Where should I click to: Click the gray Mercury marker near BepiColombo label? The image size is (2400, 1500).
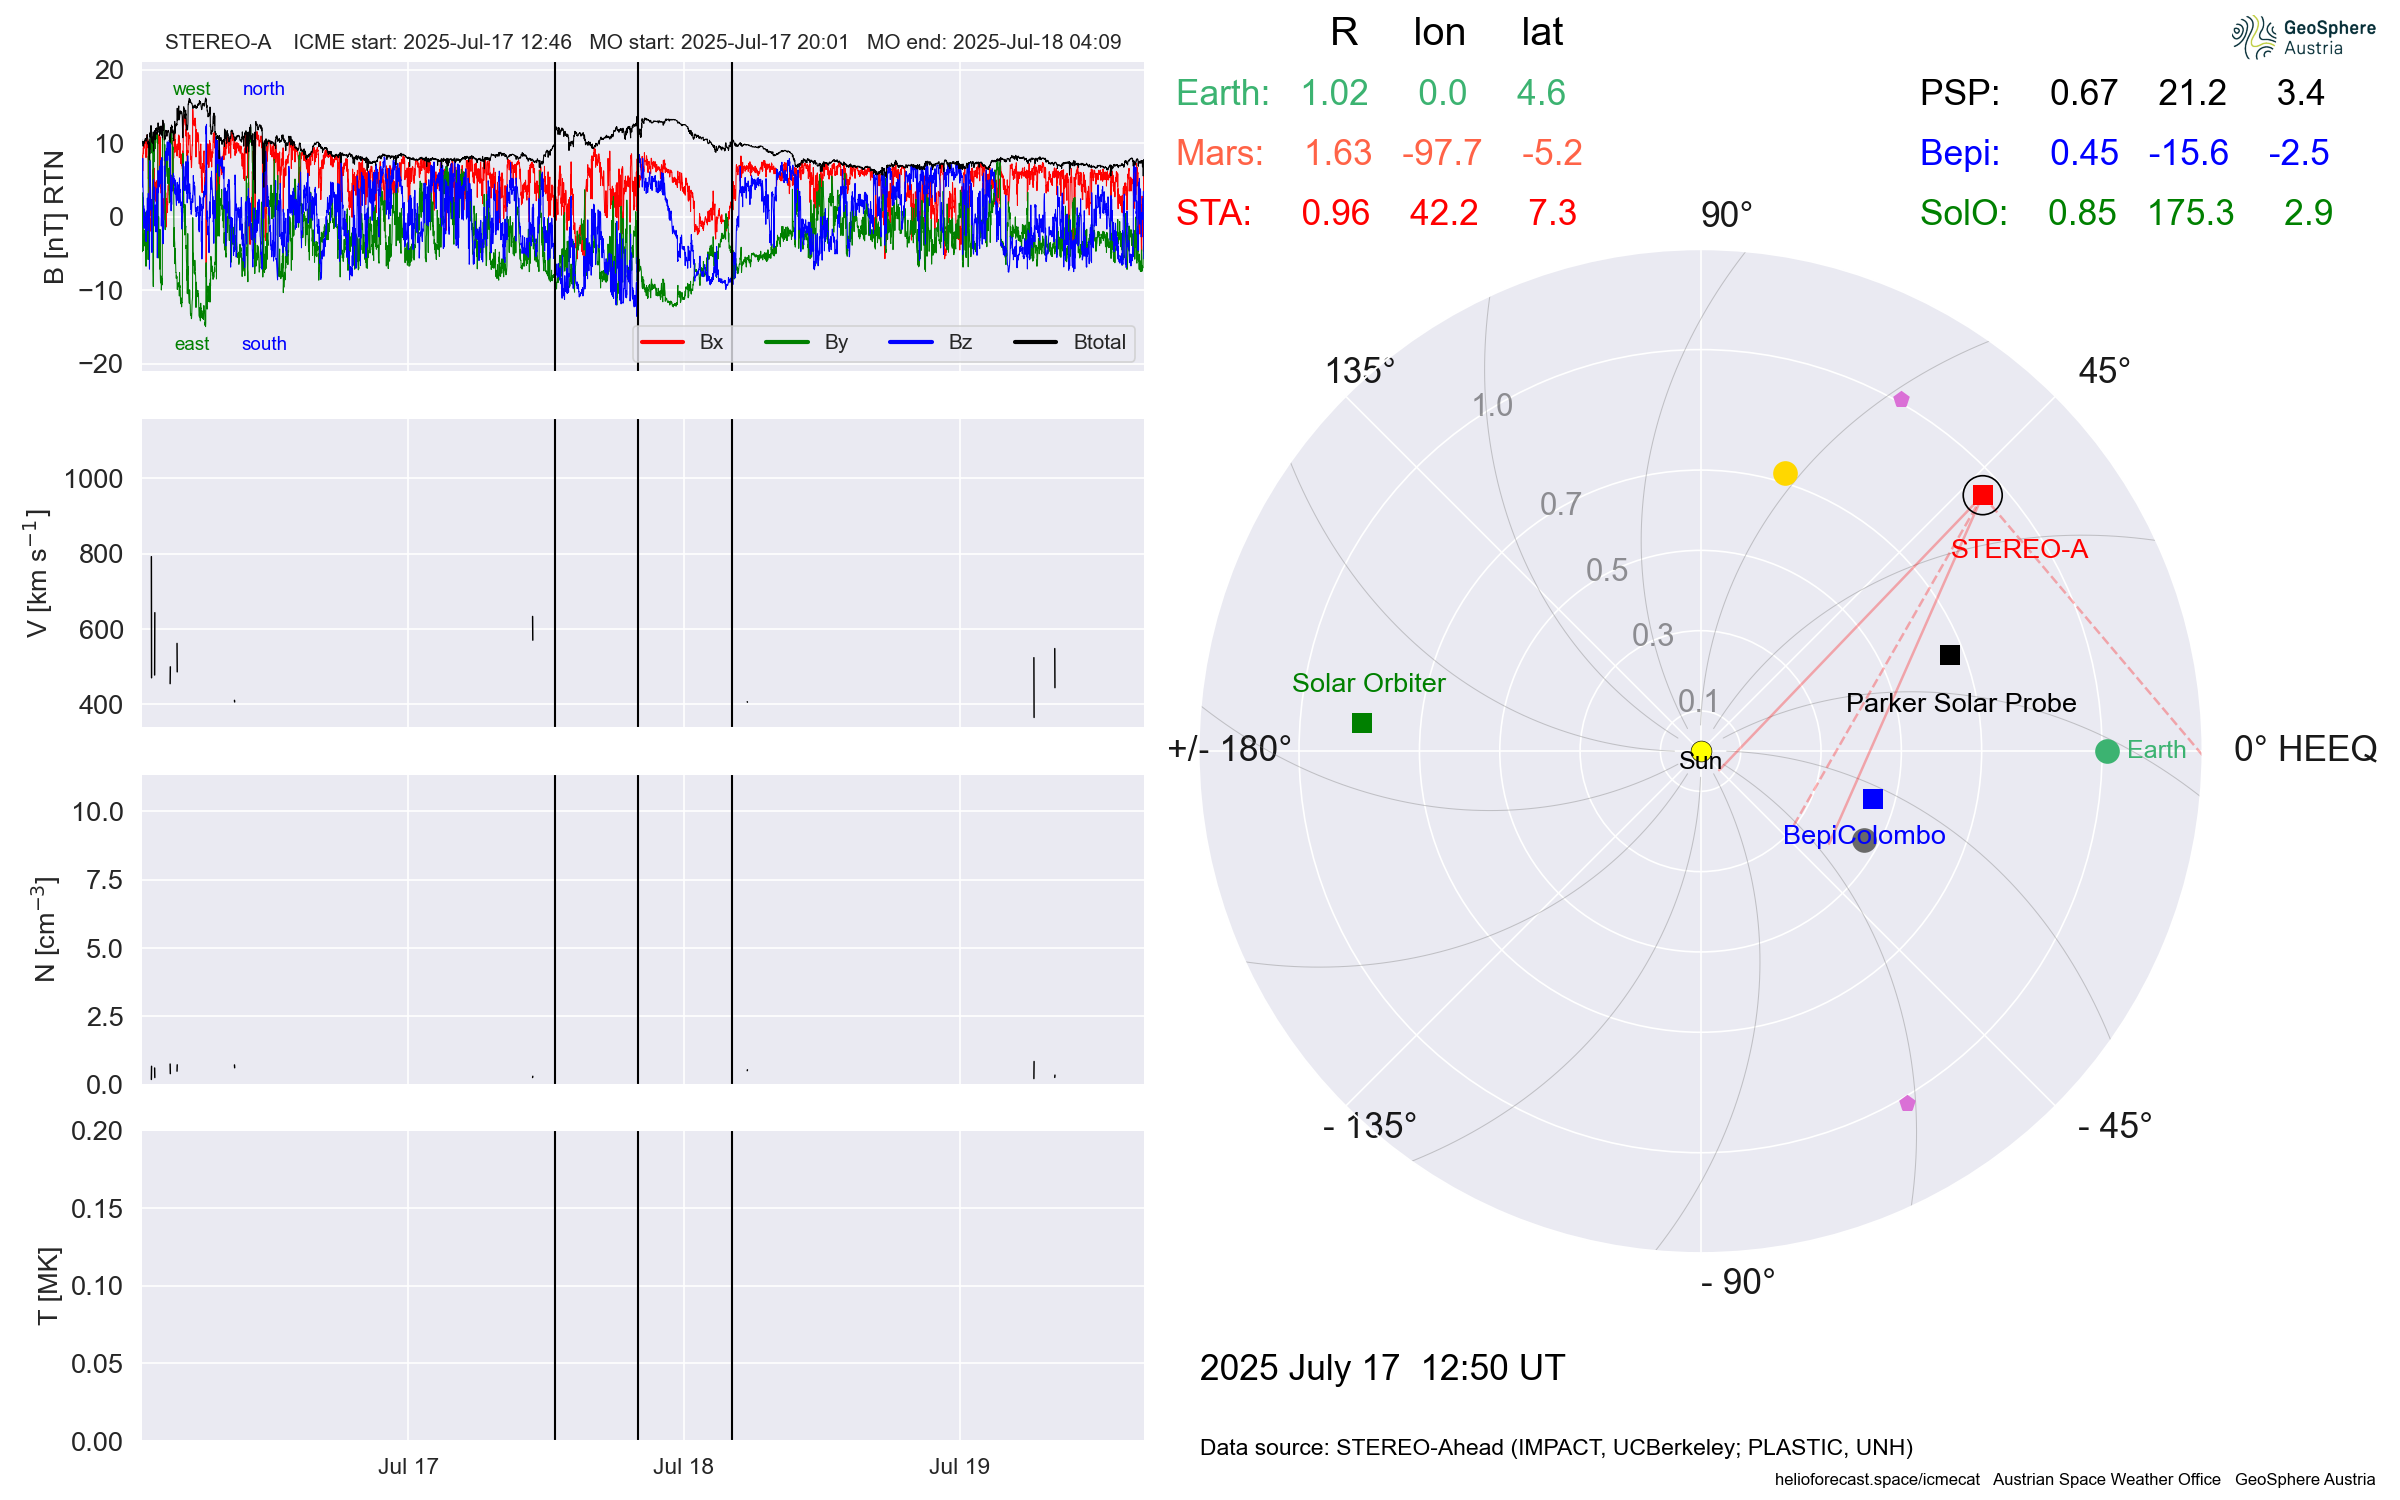pos(1864,840)
